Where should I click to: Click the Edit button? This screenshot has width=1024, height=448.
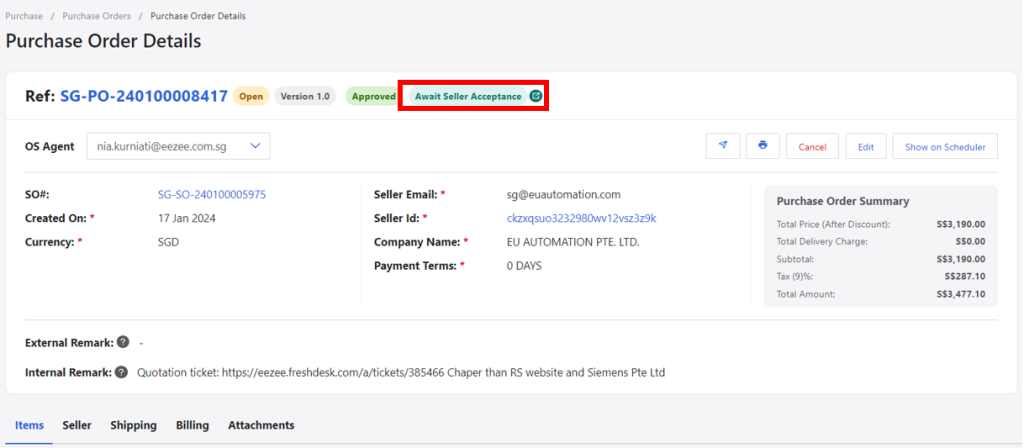coord(866,146)
